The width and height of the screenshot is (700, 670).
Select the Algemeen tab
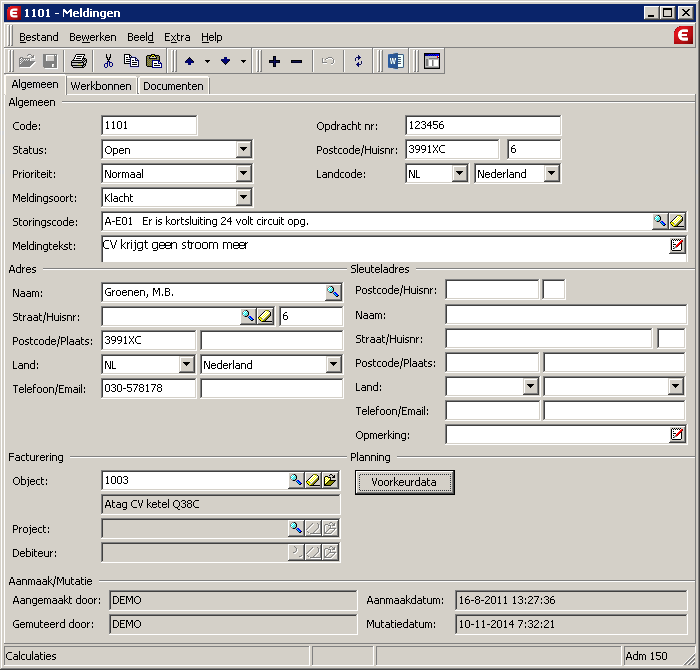pos(35,84)
